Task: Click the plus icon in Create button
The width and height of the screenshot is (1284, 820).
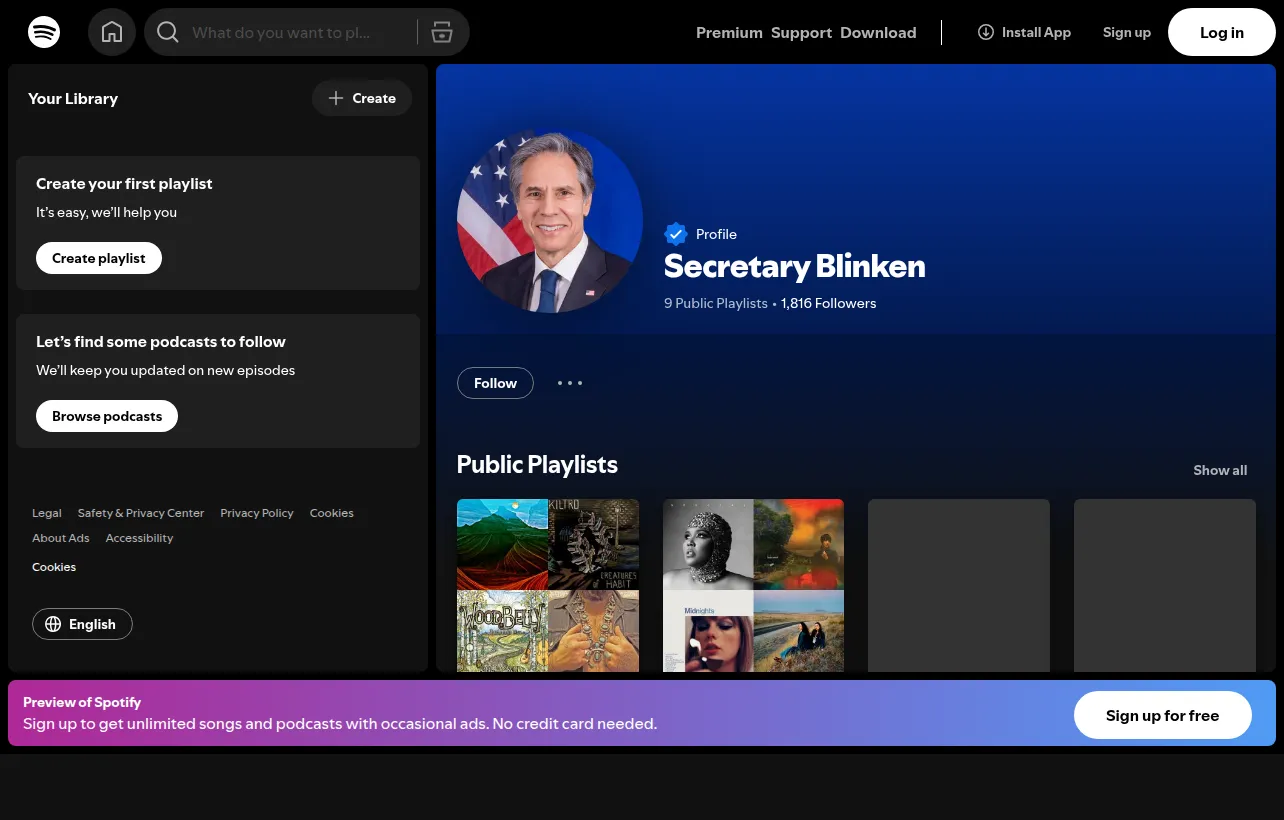Action: click(336, 98)
